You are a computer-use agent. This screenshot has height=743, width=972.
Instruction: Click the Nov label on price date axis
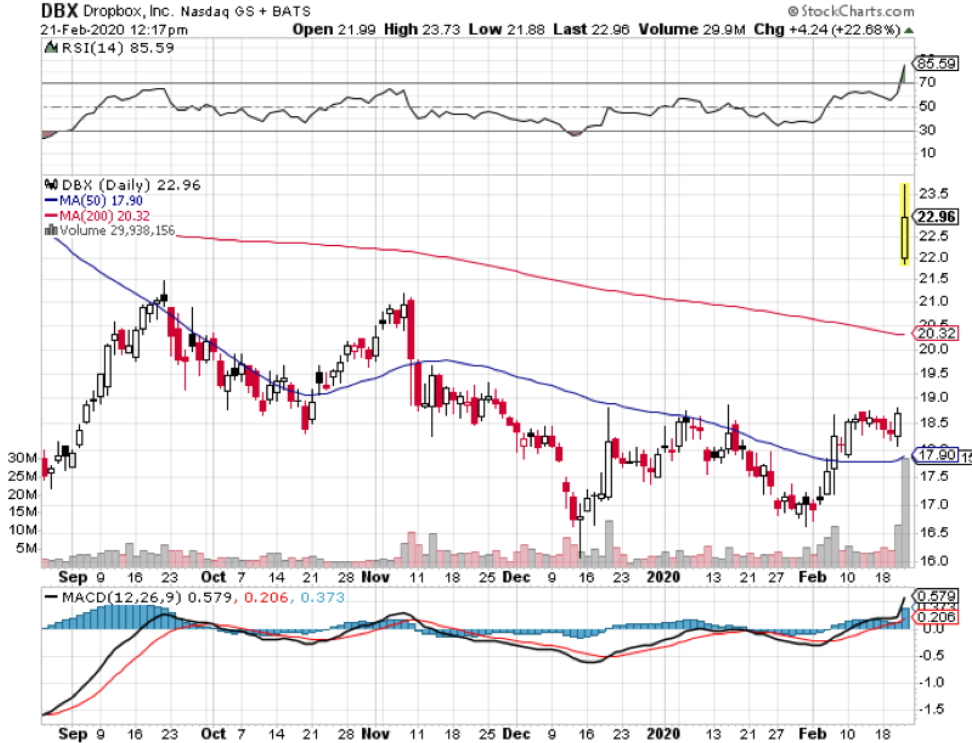coord(375,578)
